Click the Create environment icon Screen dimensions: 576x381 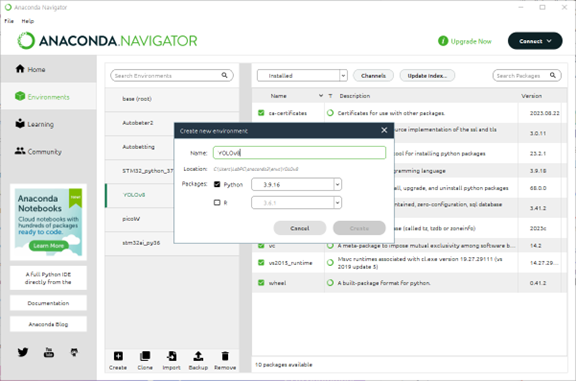tap(118, 356)
